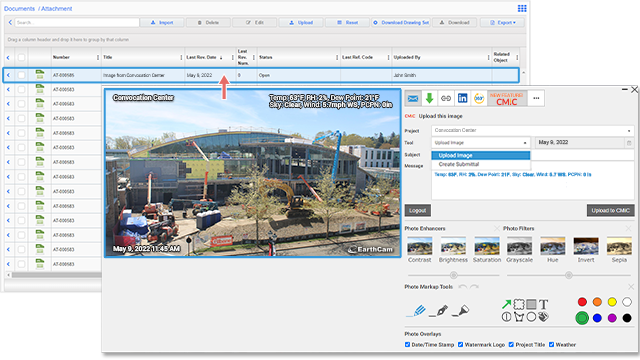This screenshot has width=640, height=360.
Task: Adjust the Photo Enhancers slider handle
Action: pos(453,275)
